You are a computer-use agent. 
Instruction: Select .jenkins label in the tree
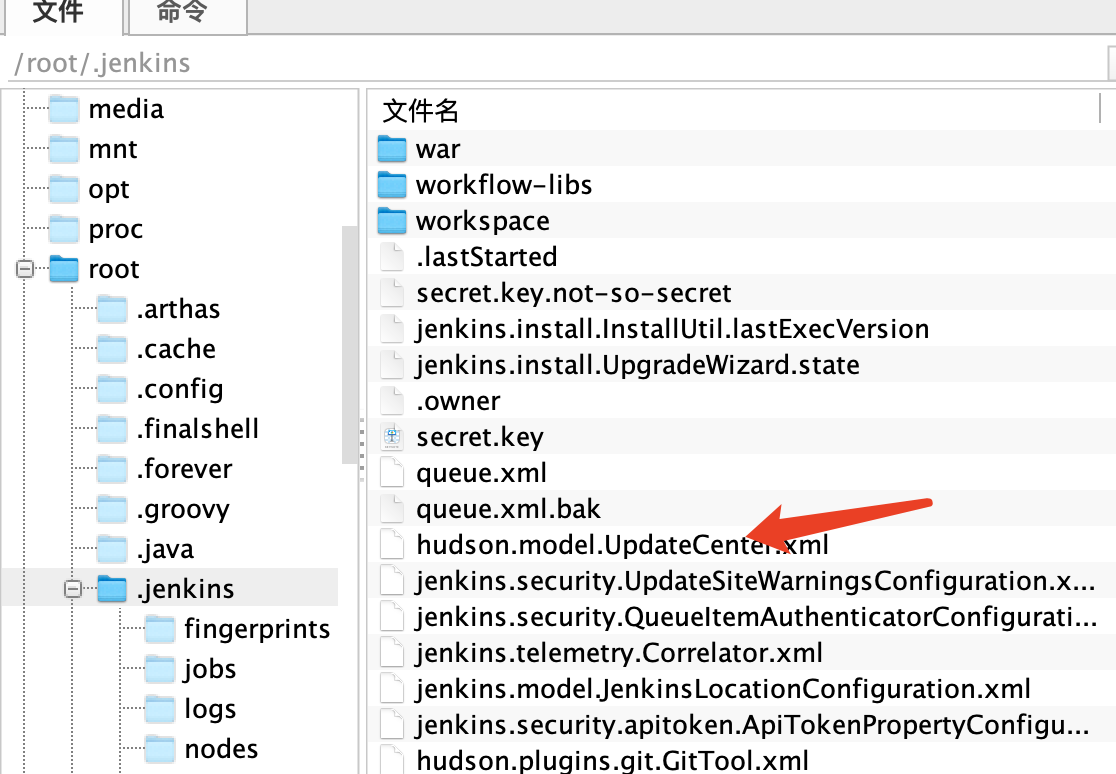[x=185, y=589]
